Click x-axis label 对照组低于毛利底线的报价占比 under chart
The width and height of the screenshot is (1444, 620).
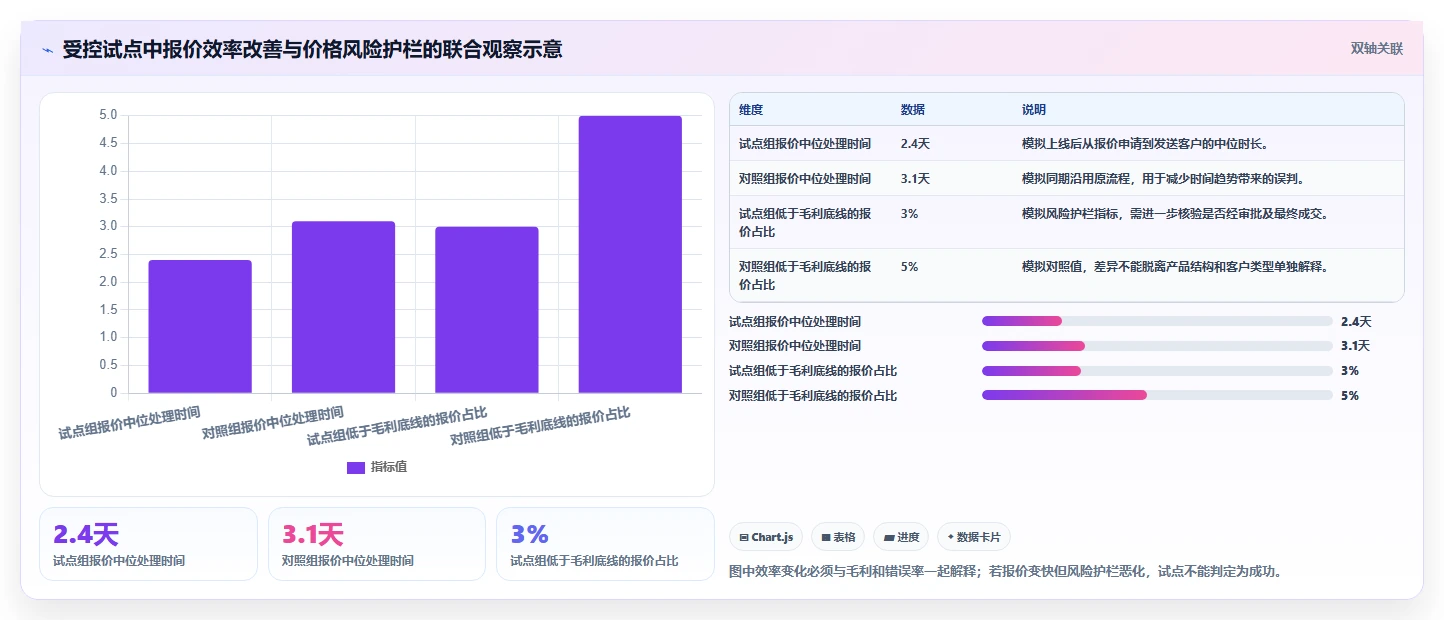[541, 427]
